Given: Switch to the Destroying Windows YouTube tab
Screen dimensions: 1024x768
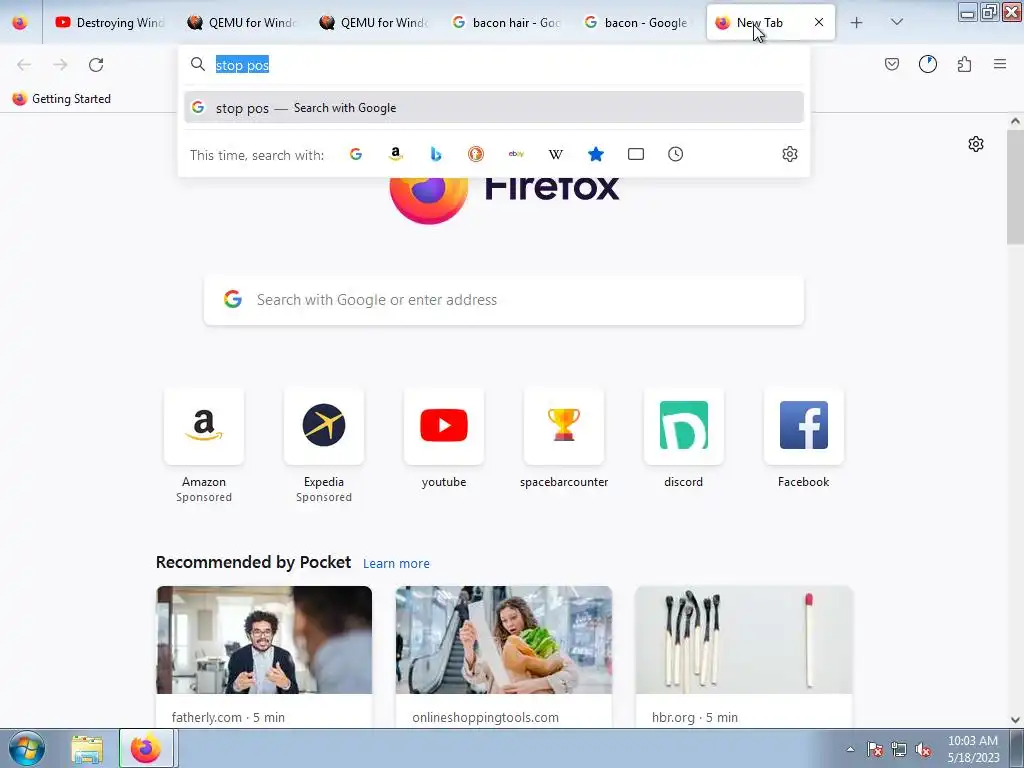Looking at the screenshot, I should click(x=109, y=23).
